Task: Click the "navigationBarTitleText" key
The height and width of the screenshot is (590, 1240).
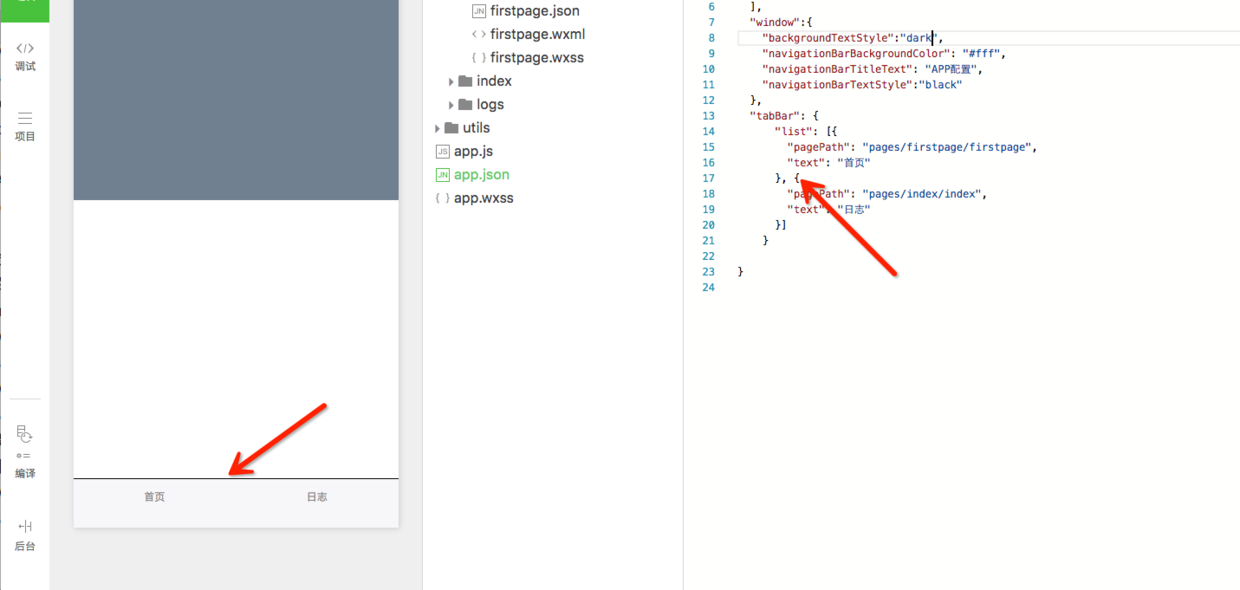Action: coord(840,70)
